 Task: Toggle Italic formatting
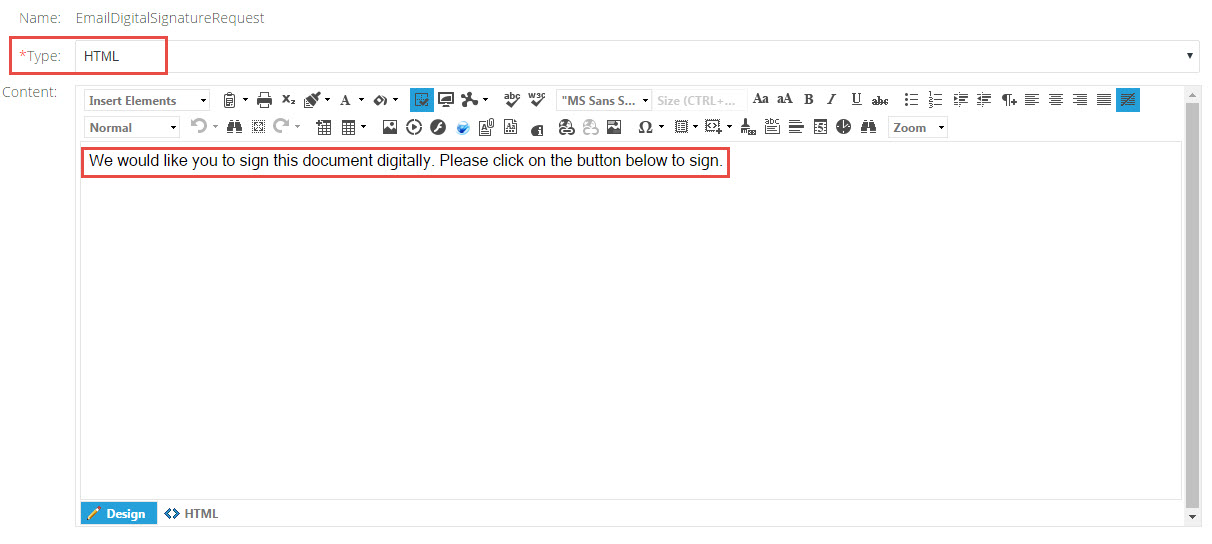(832, 100)
